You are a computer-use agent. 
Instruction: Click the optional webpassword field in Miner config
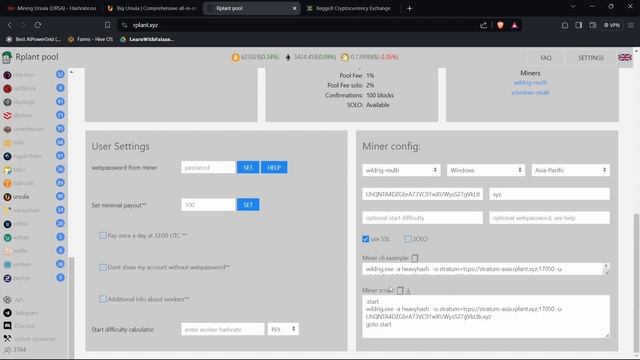[549, 218]
